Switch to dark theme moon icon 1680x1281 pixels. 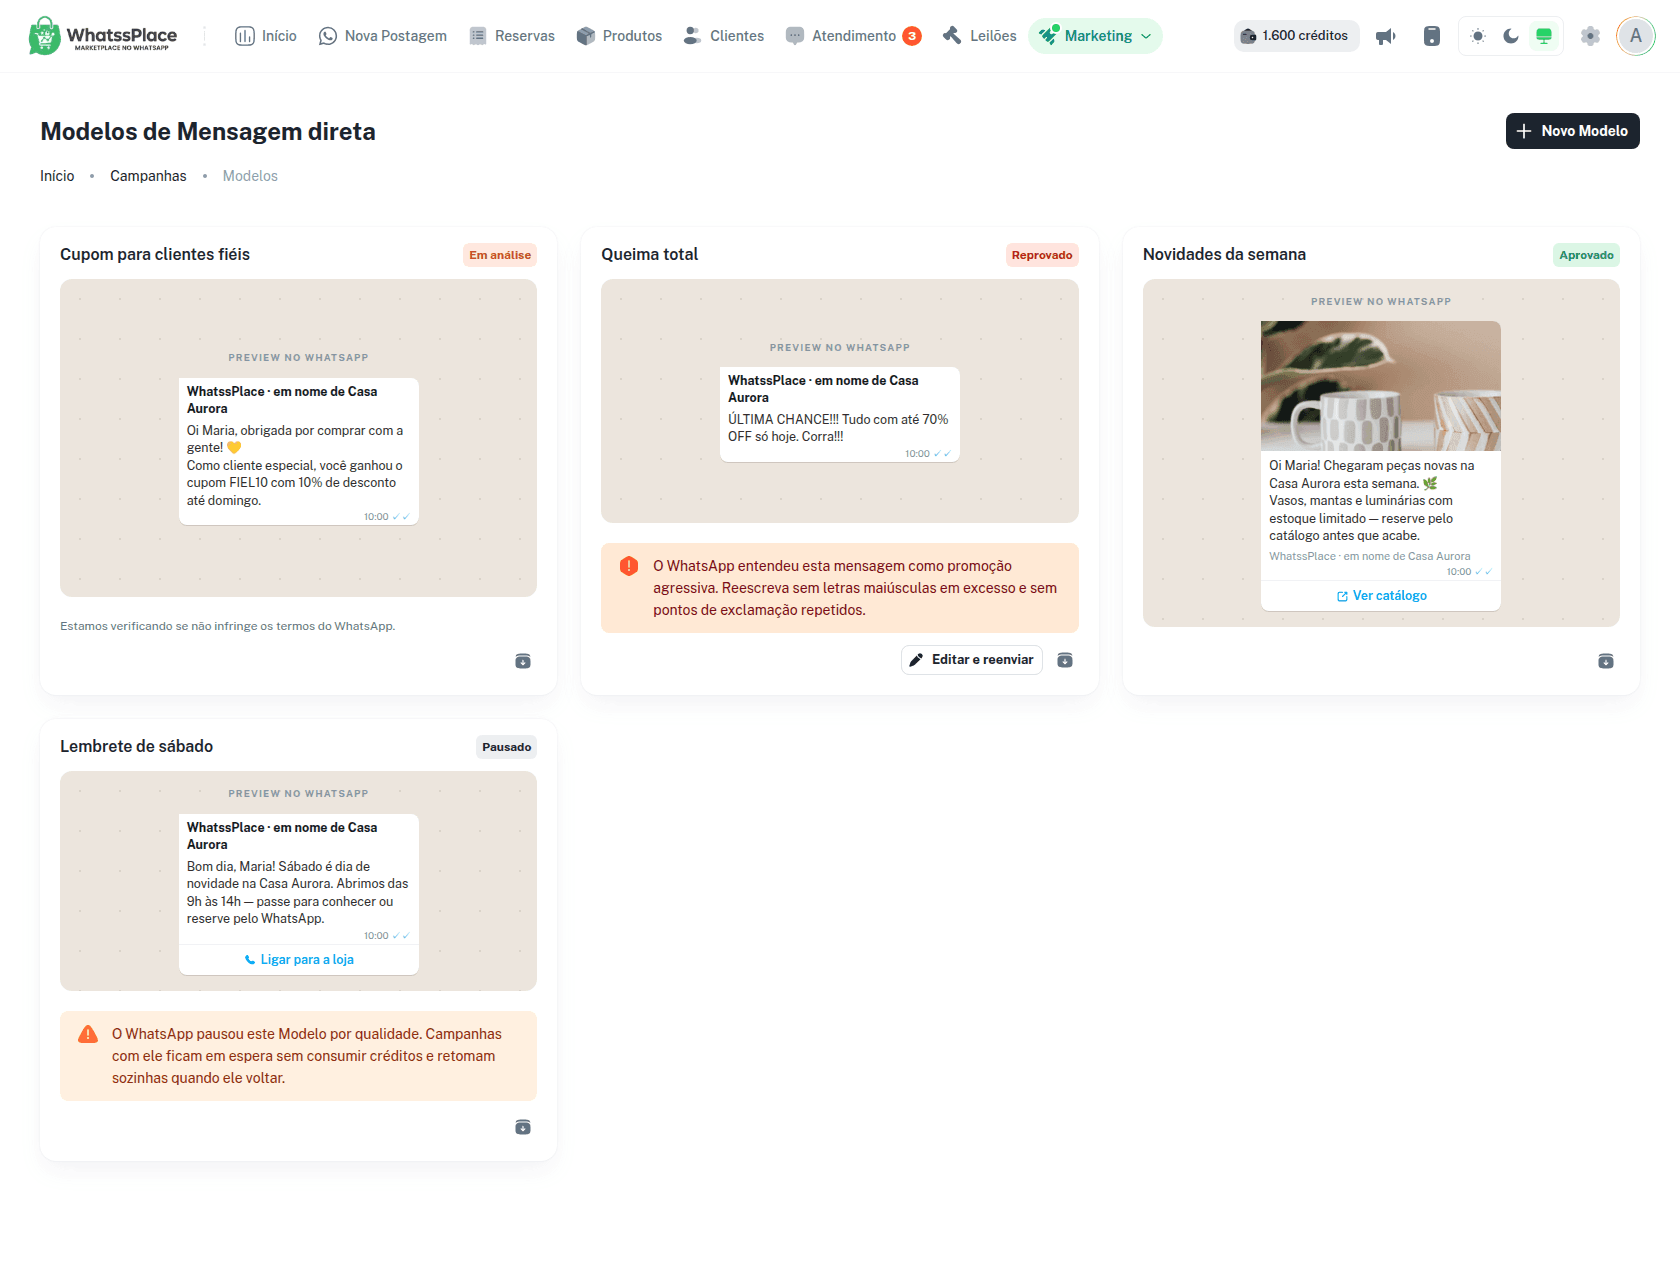[1511, 36]
